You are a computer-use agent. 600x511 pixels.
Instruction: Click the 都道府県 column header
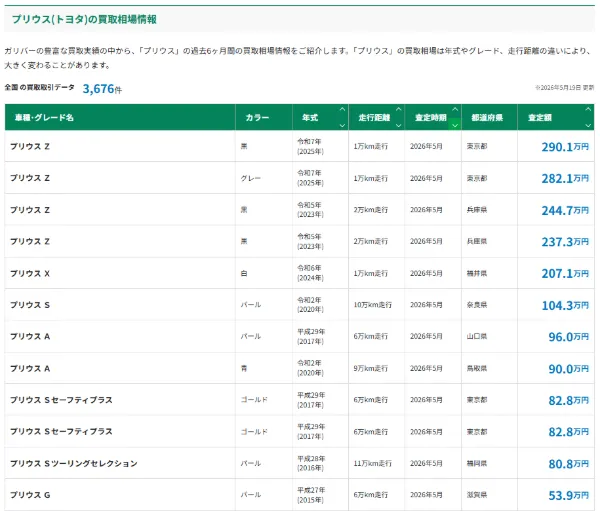point(487,118)
